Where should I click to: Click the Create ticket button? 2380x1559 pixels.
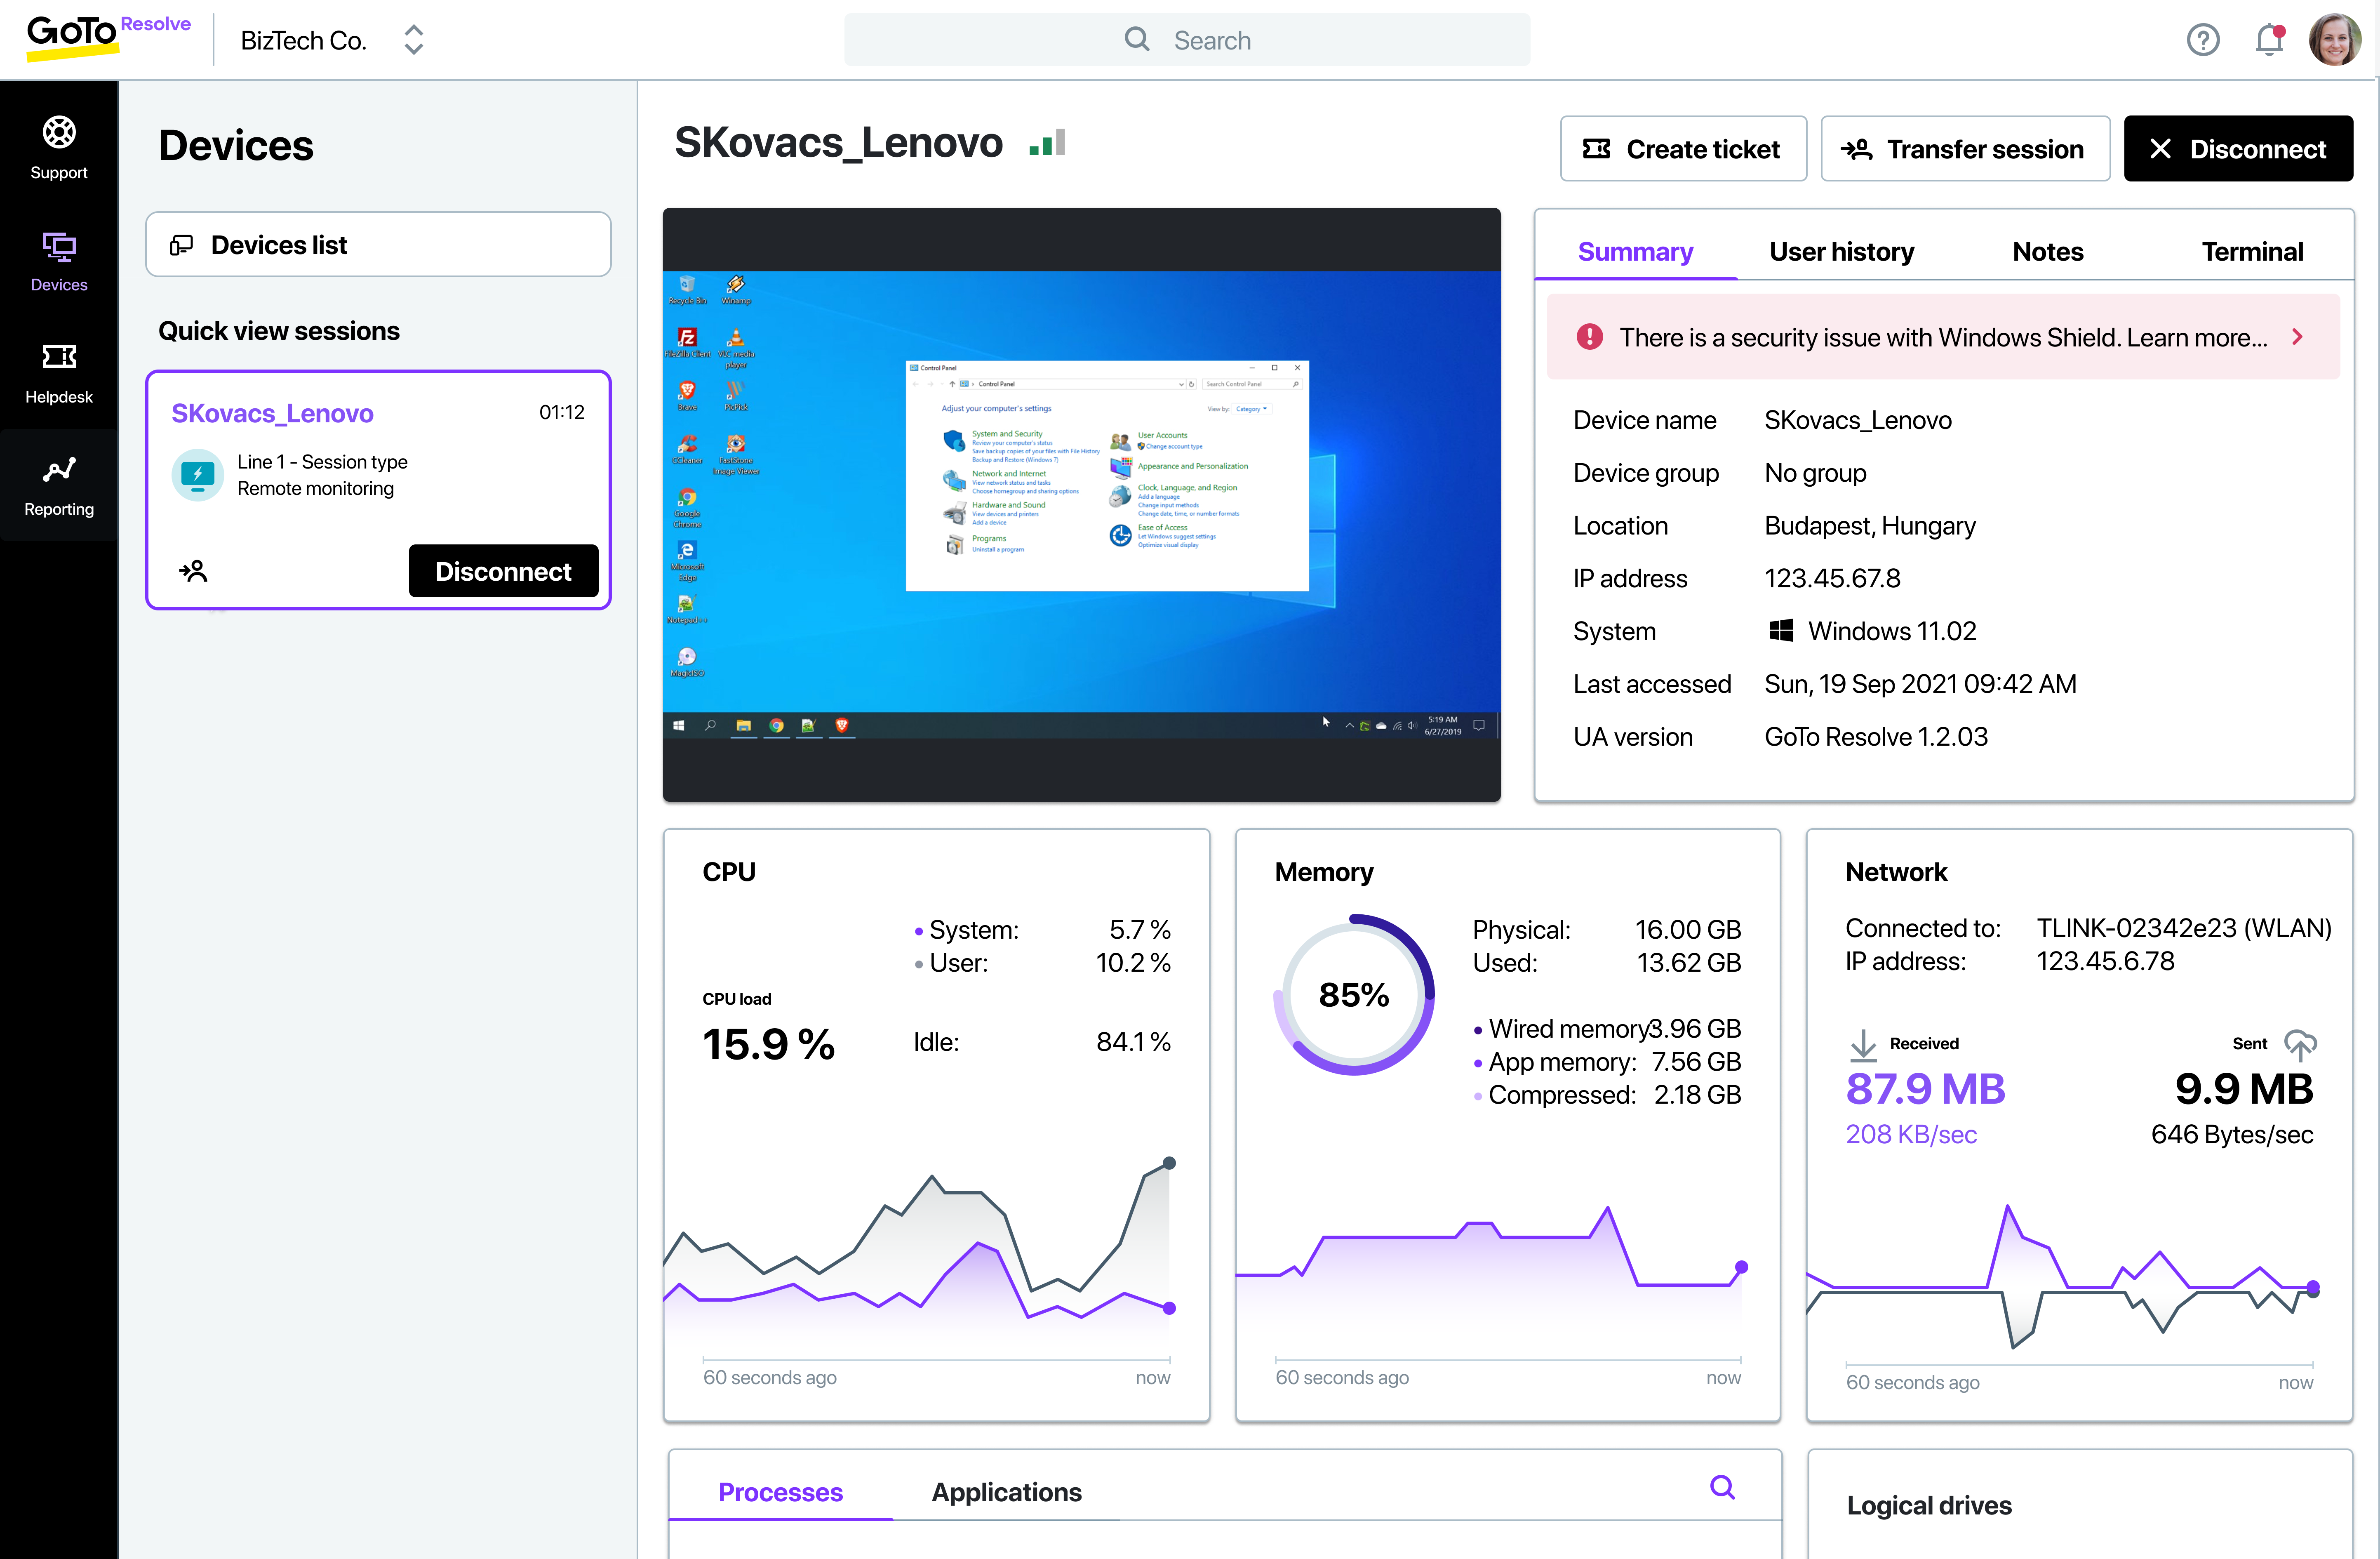[x=1683, y=149]
